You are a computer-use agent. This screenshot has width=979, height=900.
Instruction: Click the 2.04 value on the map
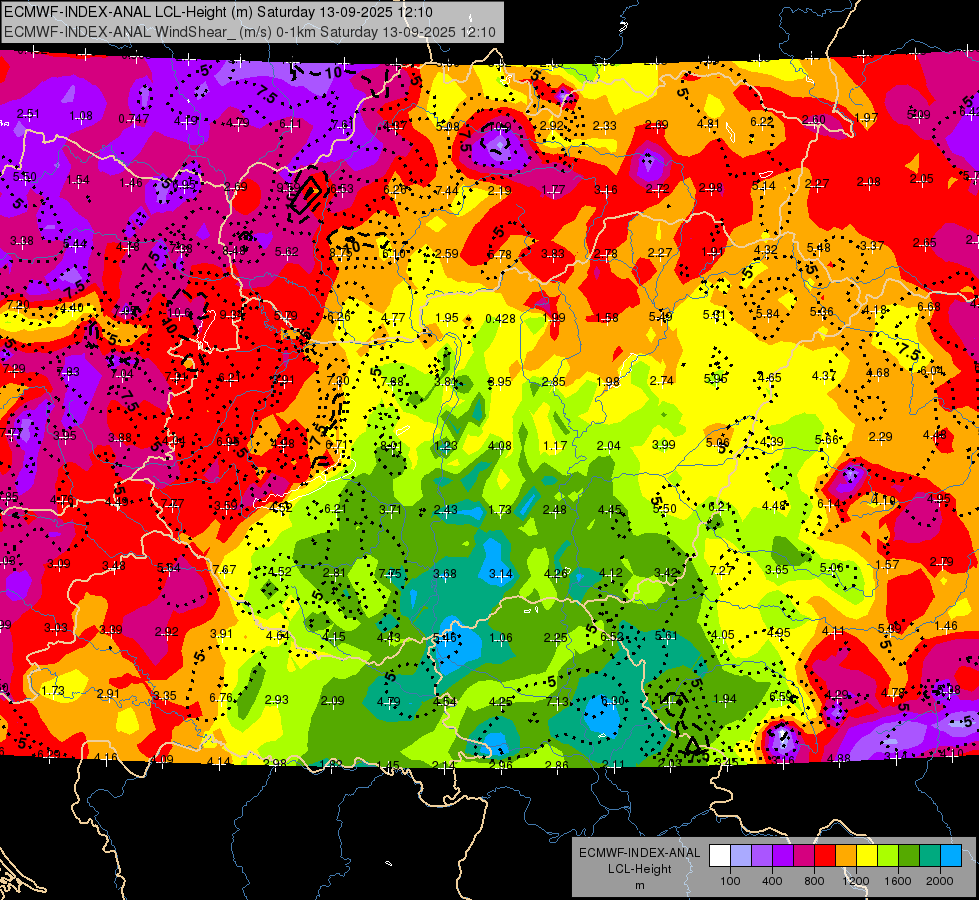(x=608, y=445)
